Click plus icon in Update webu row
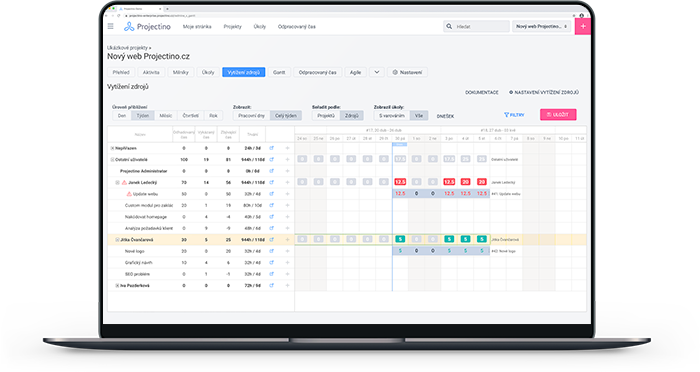The image size is (700, 372). (x=288, y=194)
